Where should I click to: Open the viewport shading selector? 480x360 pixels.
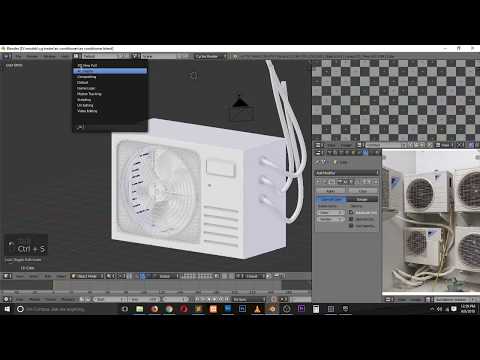tap(110, 276)
